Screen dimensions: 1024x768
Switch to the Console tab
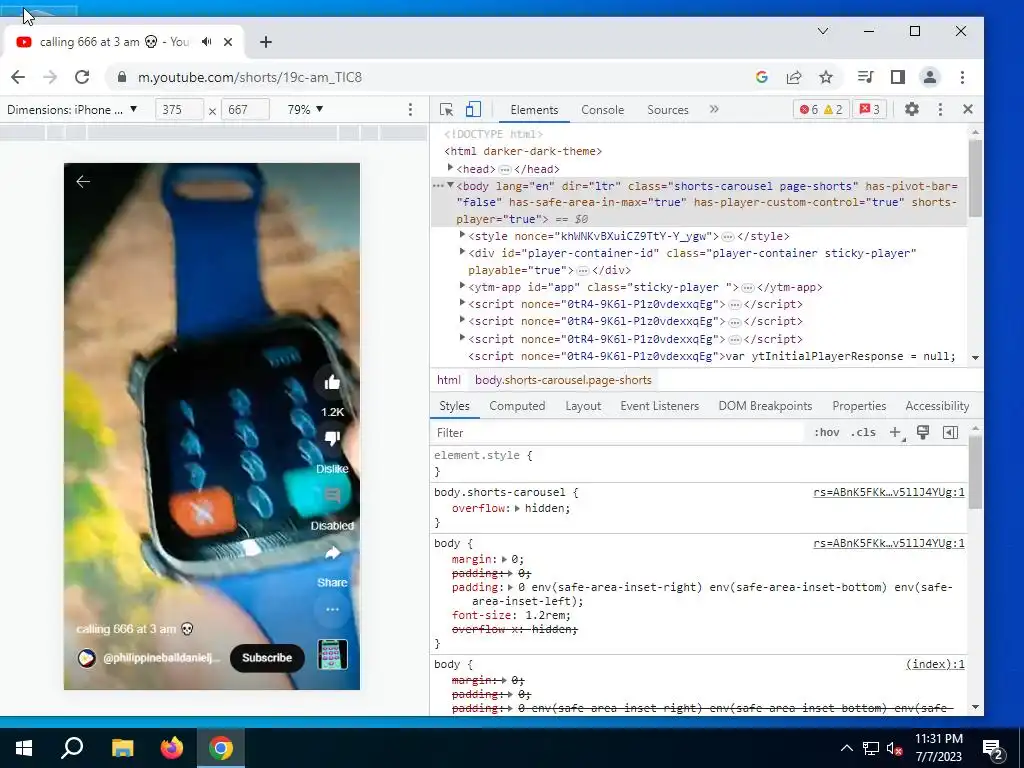point(602,110)
